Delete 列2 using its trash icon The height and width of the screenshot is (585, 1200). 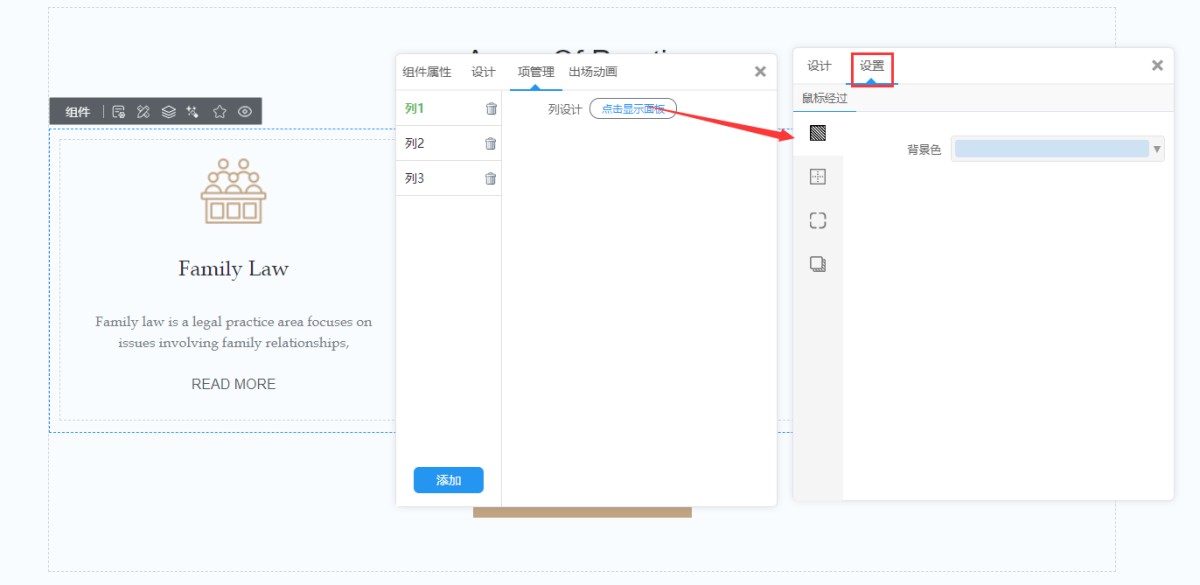[x=490, y=144]
